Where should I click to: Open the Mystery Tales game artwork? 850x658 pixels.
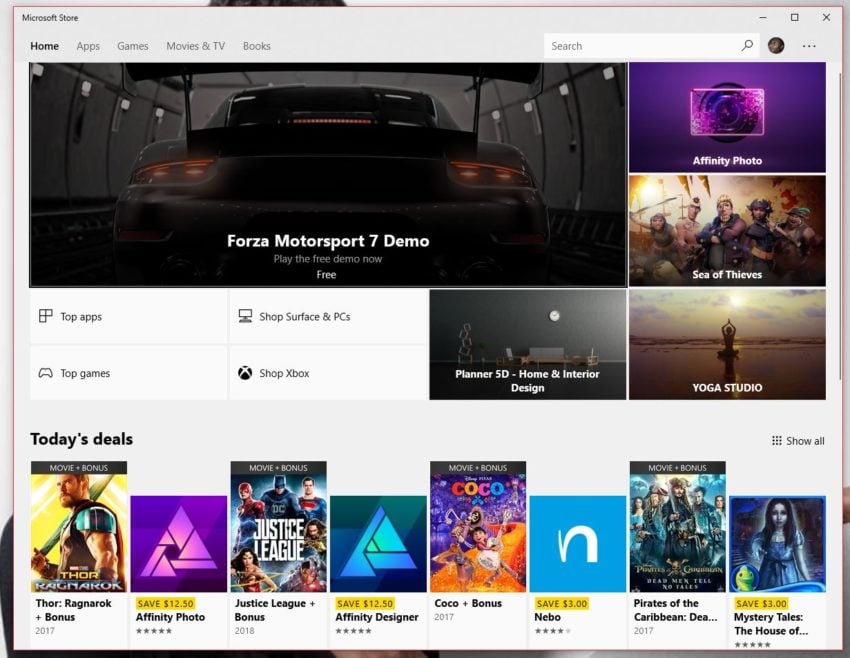point(777,544)
